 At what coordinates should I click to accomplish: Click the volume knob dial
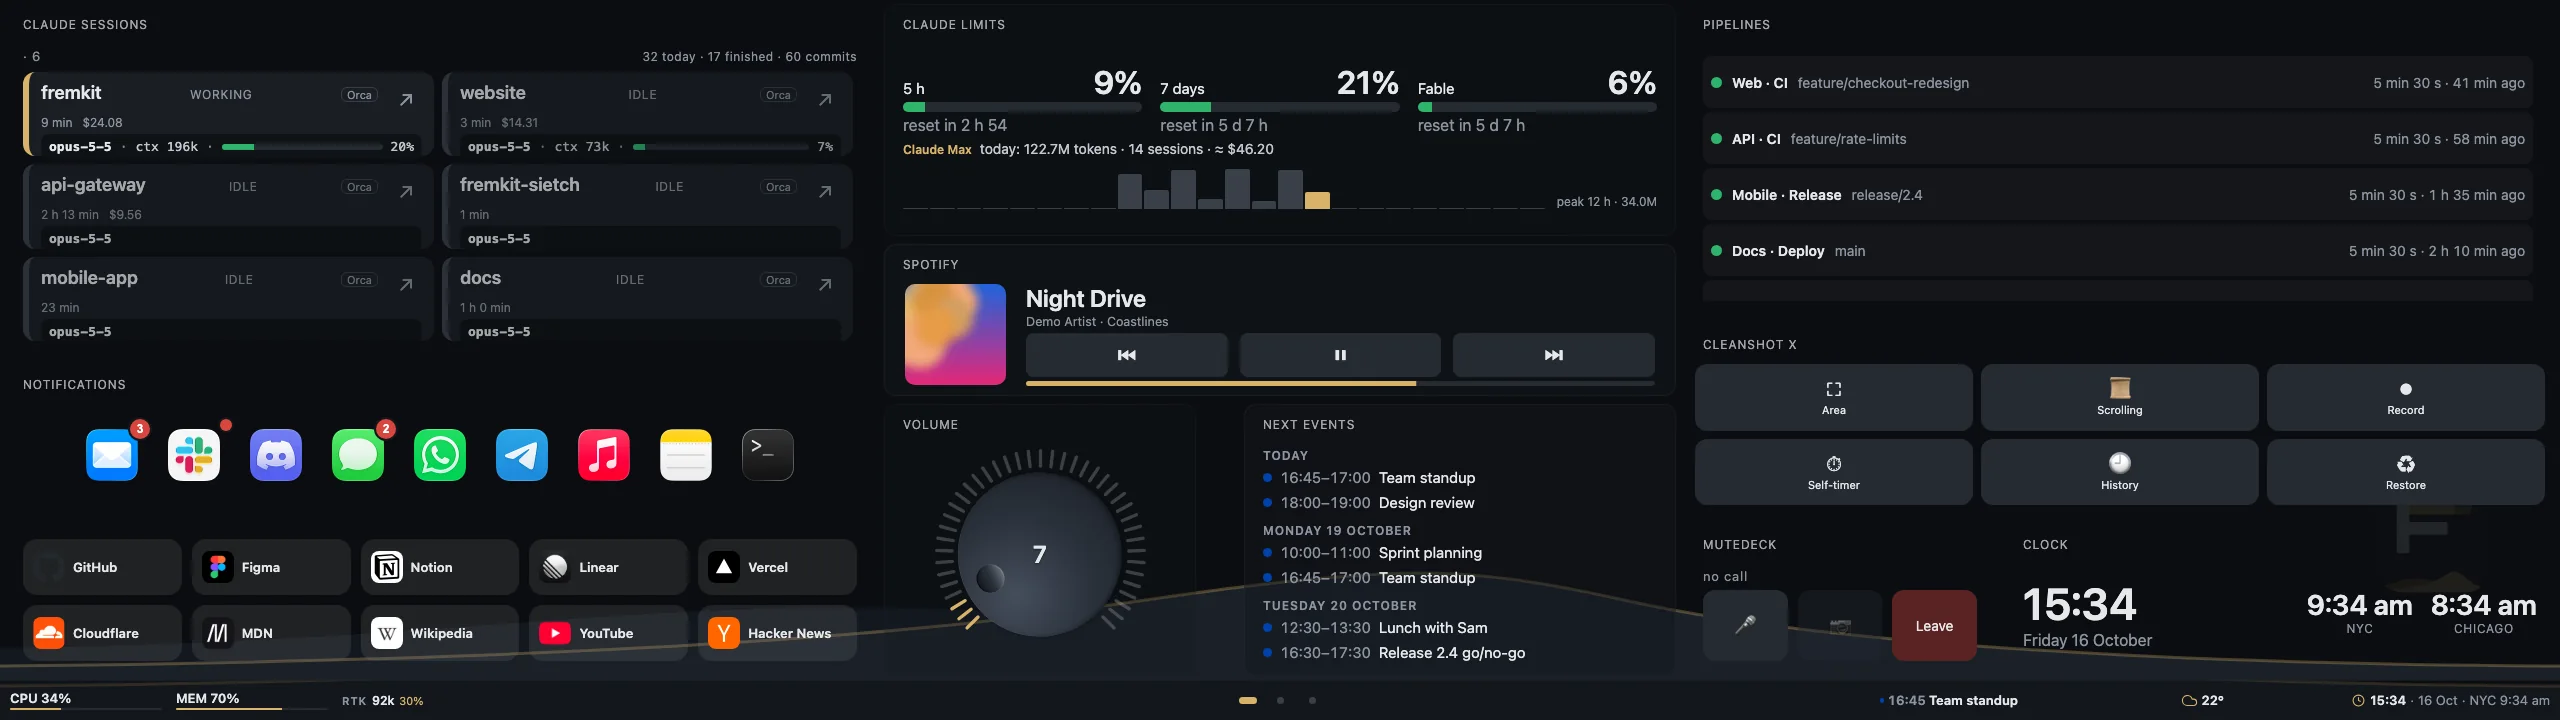1040,553
